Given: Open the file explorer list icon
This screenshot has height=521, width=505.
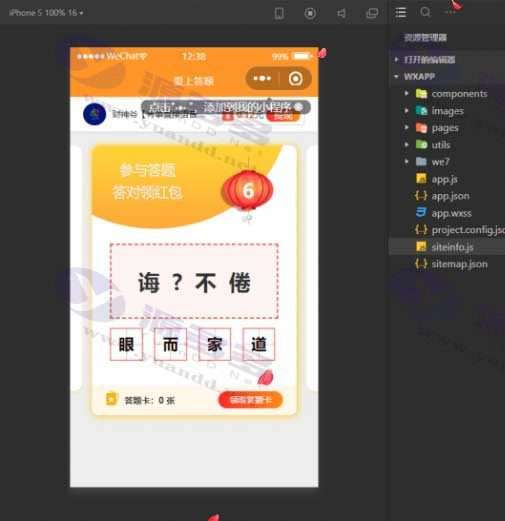Looking at the screenshot, I should (400, 13).
